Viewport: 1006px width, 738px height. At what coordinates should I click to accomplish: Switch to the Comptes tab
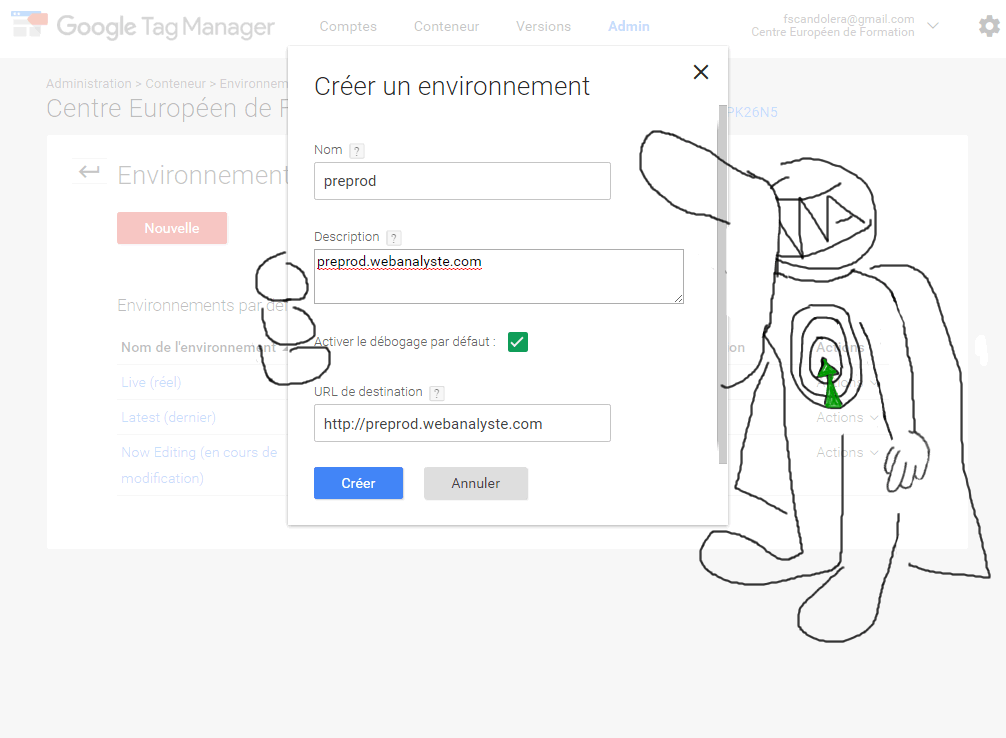tap(348, 26)
